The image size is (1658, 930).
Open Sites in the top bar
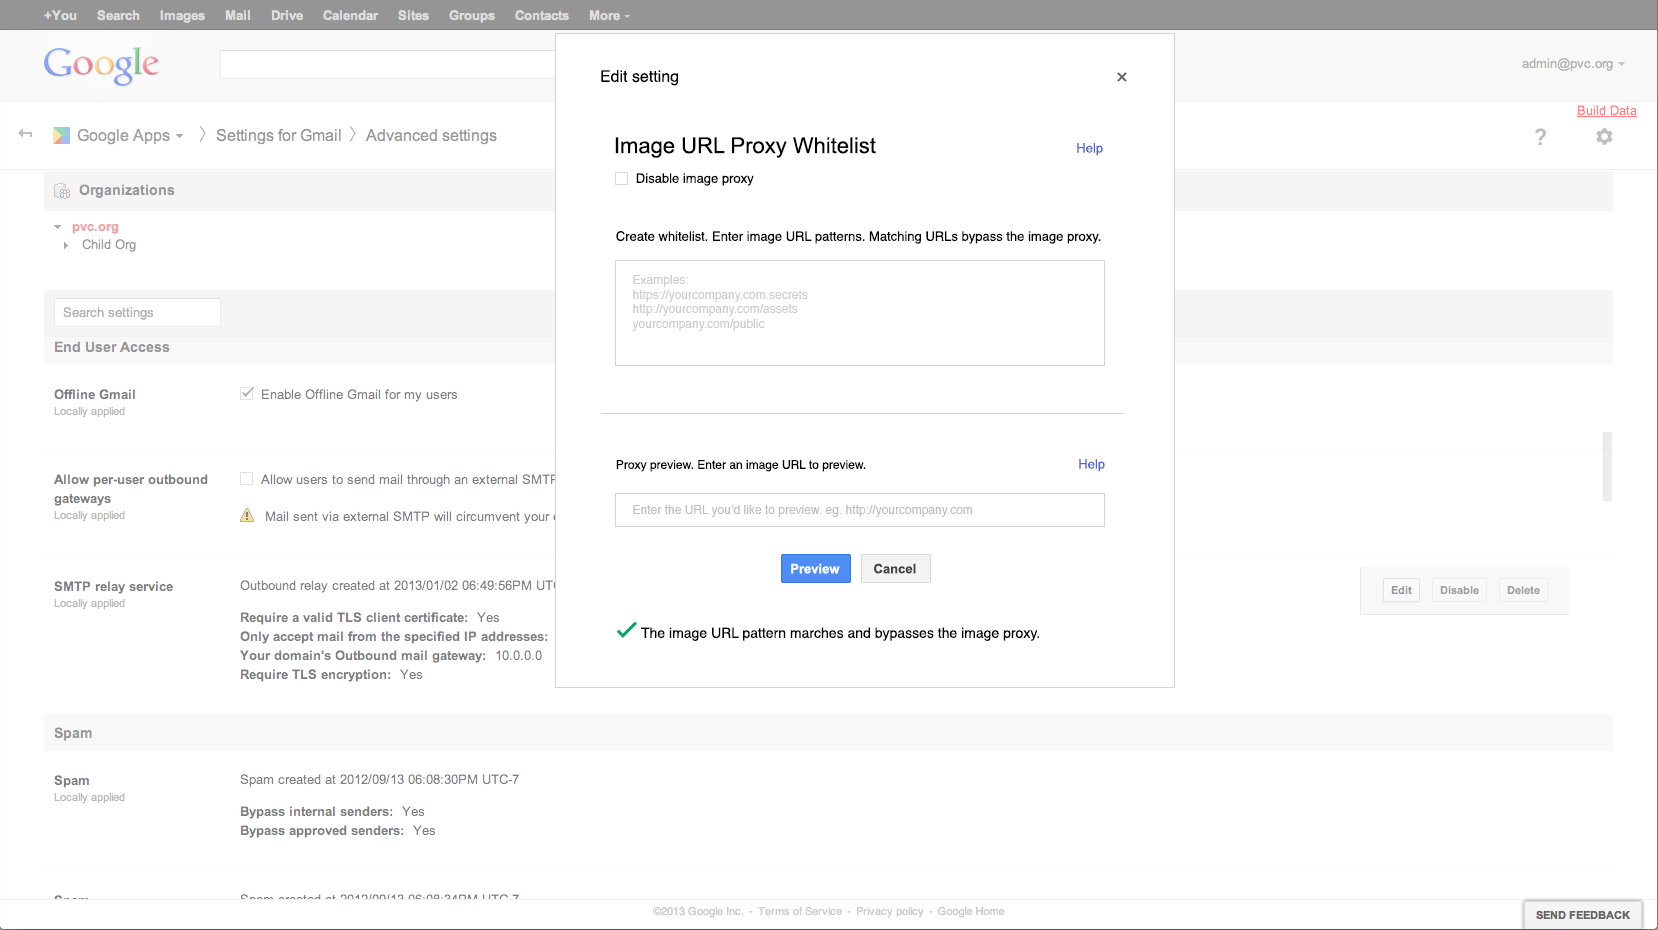(413, 15)
